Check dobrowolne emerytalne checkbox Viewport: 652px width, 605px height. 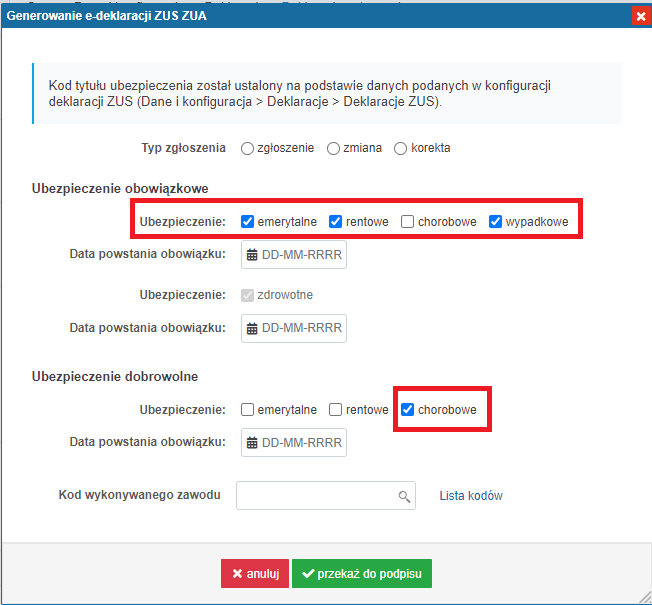point(247,410)
